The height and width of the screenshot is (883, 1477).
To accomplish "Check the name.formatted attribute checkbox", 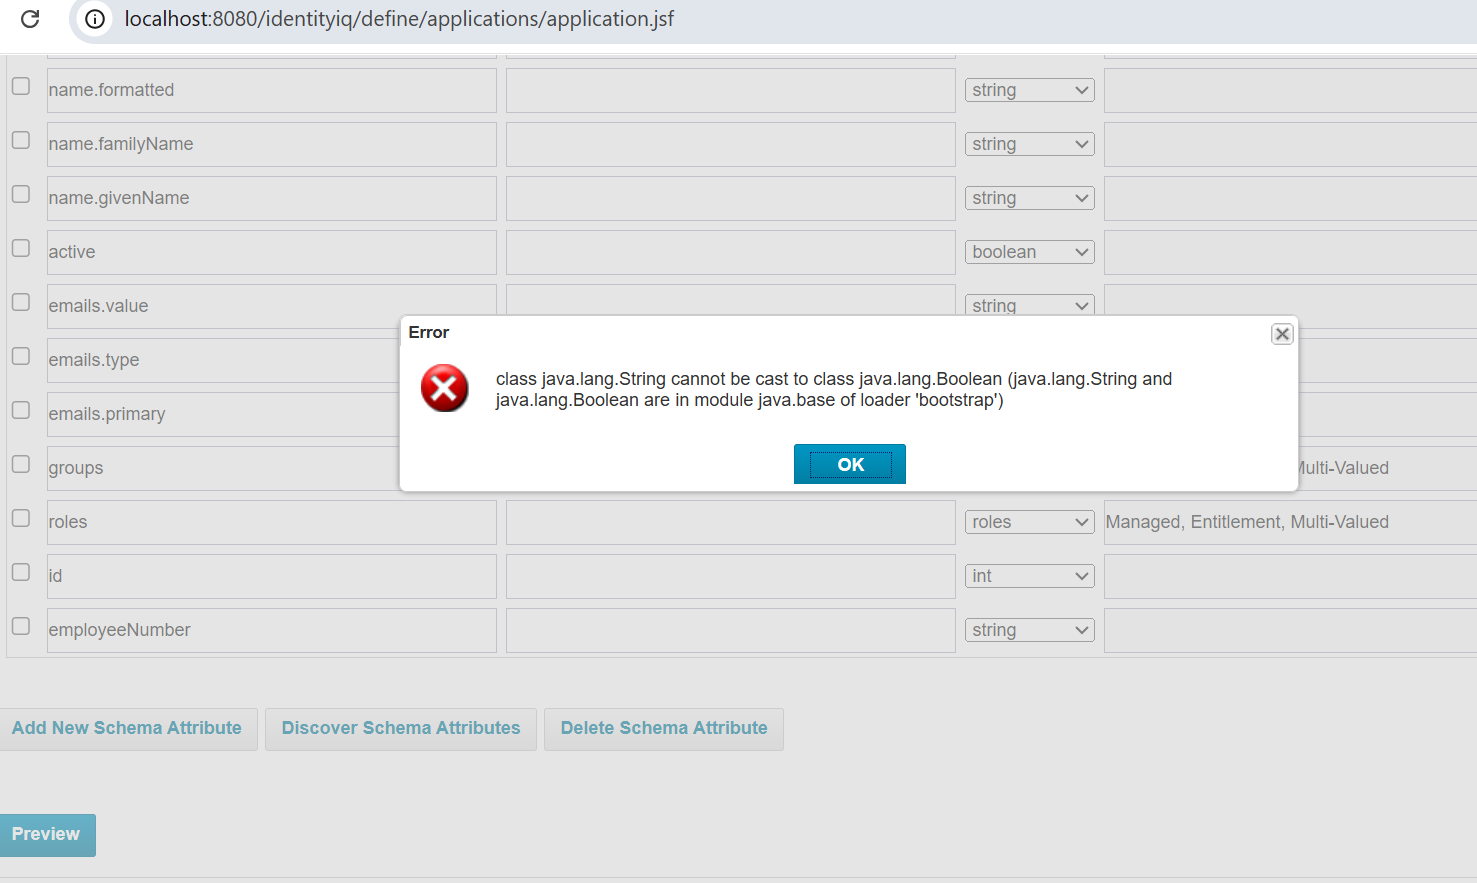I will click(21, 87).
